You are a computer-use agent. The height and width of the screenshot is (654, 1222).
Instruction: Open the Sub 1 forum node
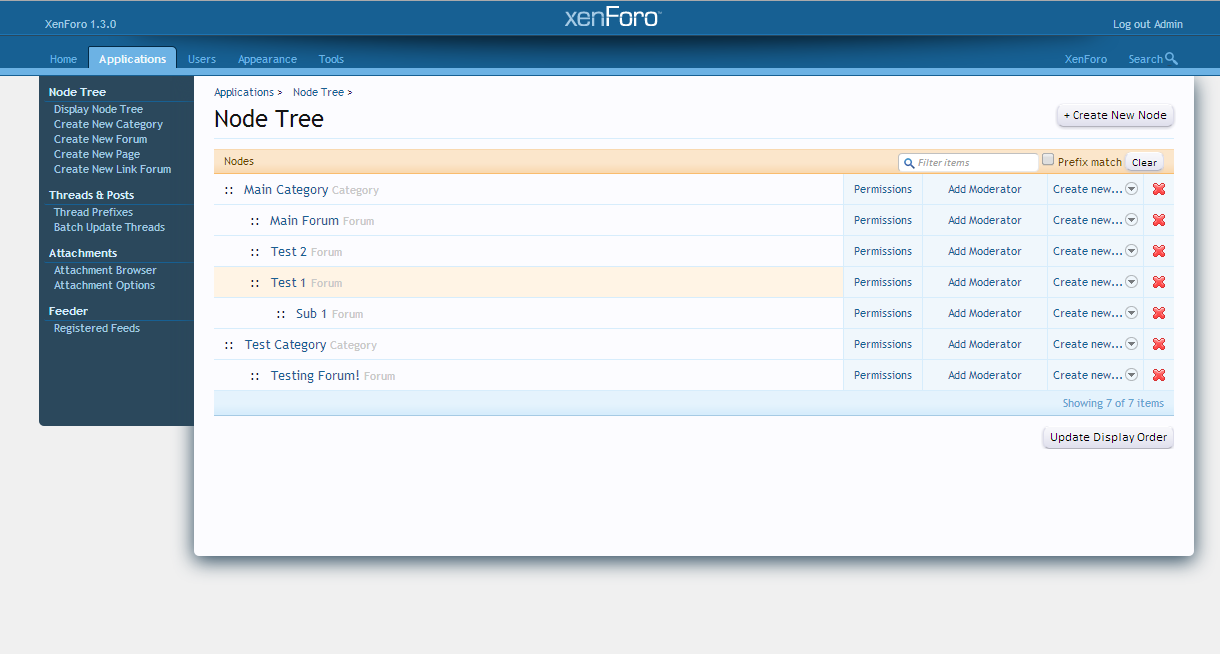pos(312,314)
